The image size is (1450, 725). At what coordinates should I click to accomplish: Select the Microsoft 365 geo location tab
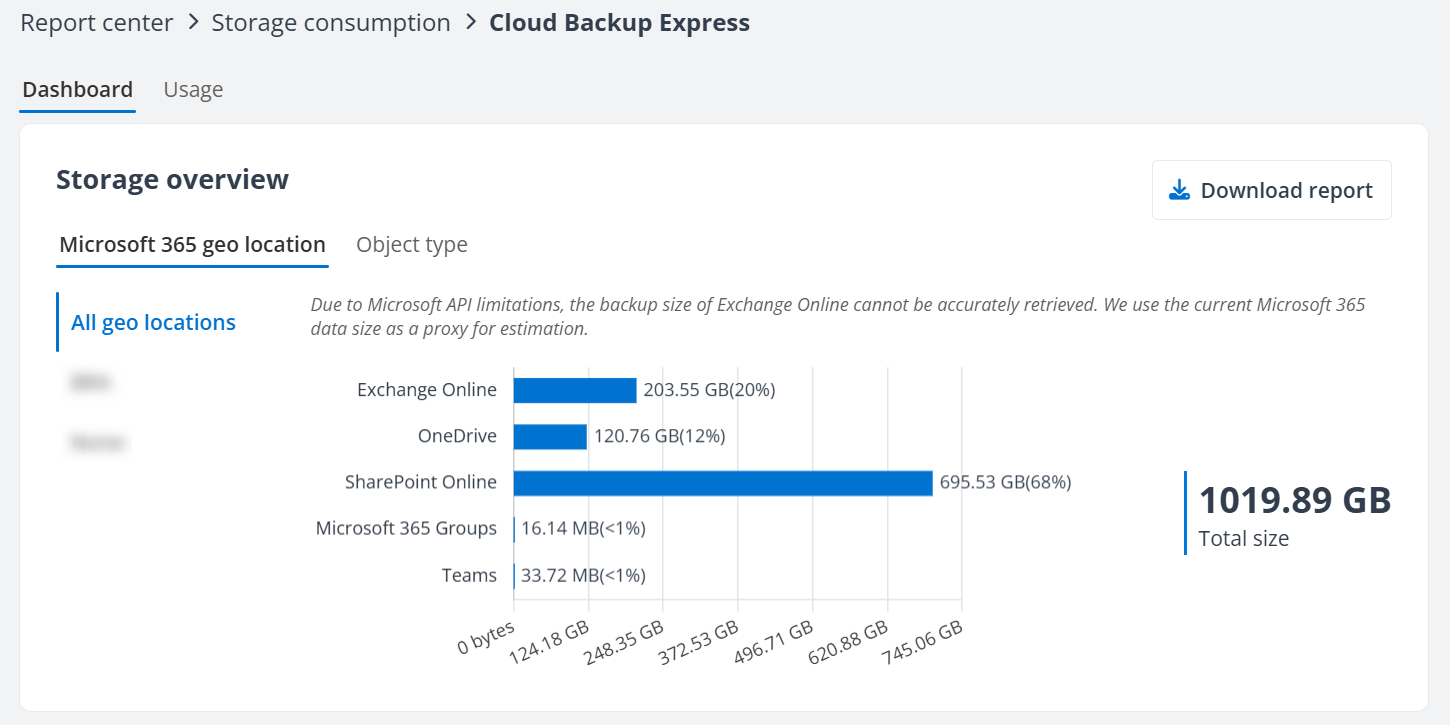192,244
